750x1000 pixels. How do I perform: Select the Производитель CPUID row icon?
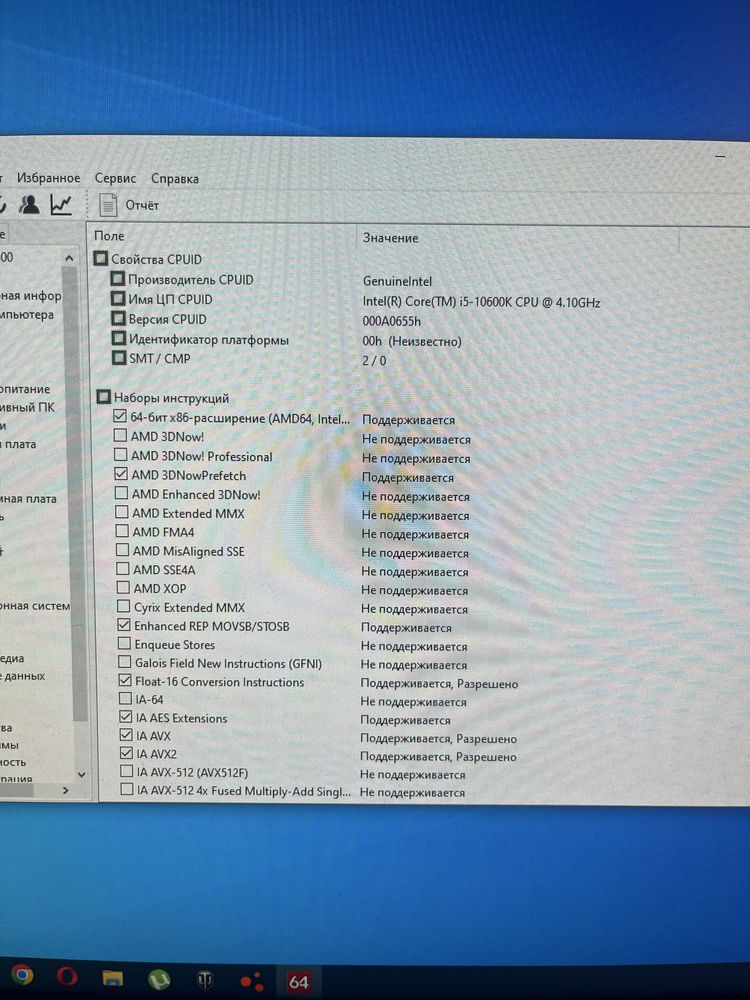click(117, 279)
